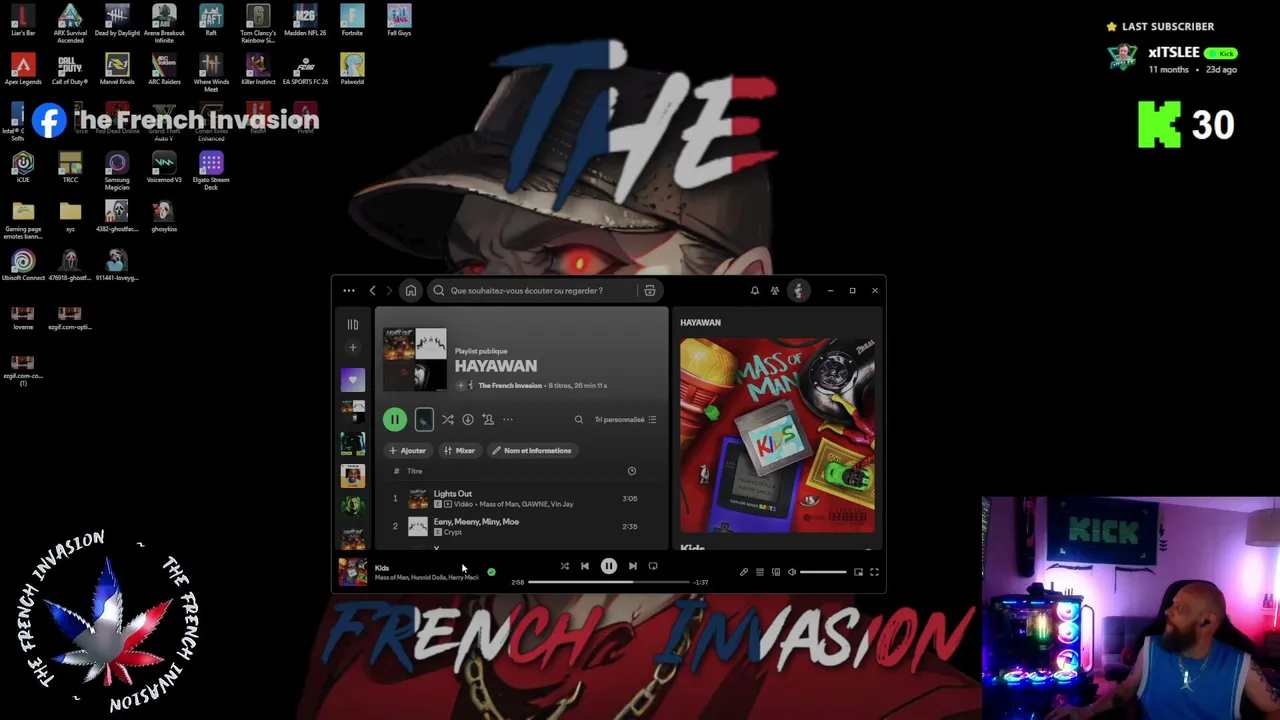Select the xyz folder on desktop
Viewport: 1280px width, 720px height.
point(70,217)
